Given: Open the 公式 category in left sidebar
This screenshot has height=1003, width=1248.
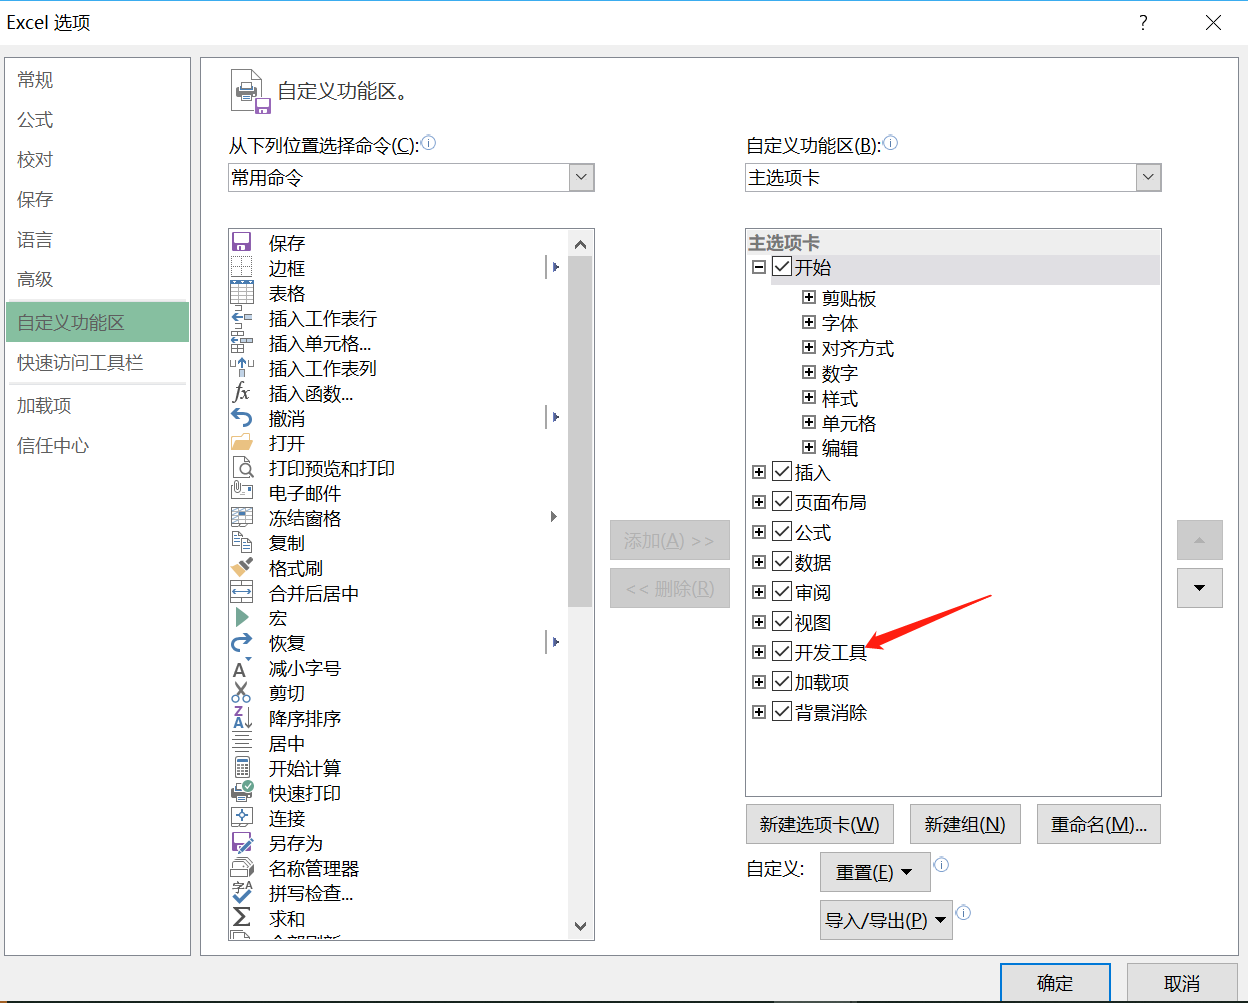Looking at the screenshot, I should point(97,120).
